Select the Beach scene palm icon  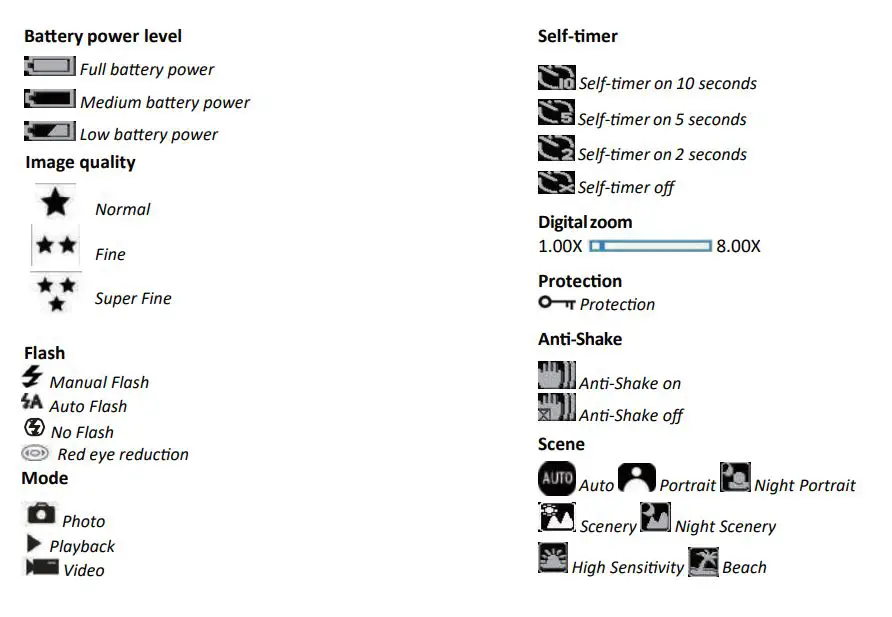tap(704, 562)
